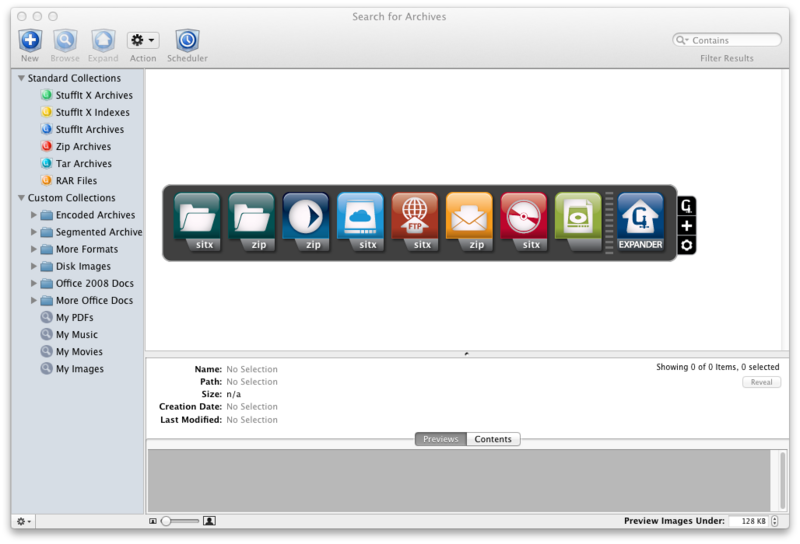The height and width of the screenshot is (544, 800).
Task: Expand the Office 2008 Docs folder
Action: (34, 283)
